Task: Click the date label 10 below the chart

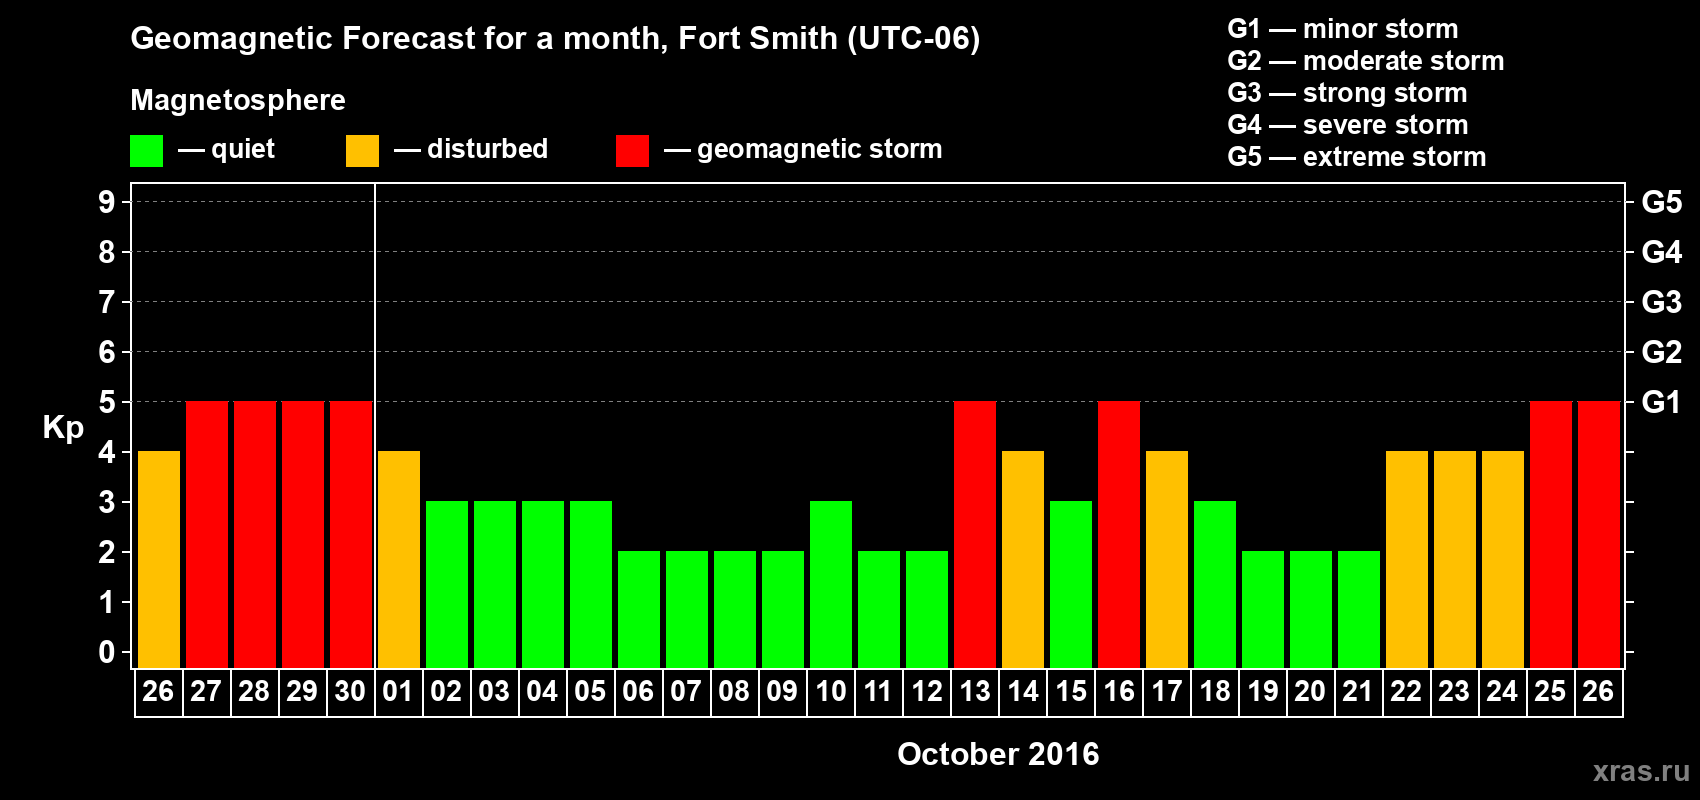Action: click(x=831, y=692)
